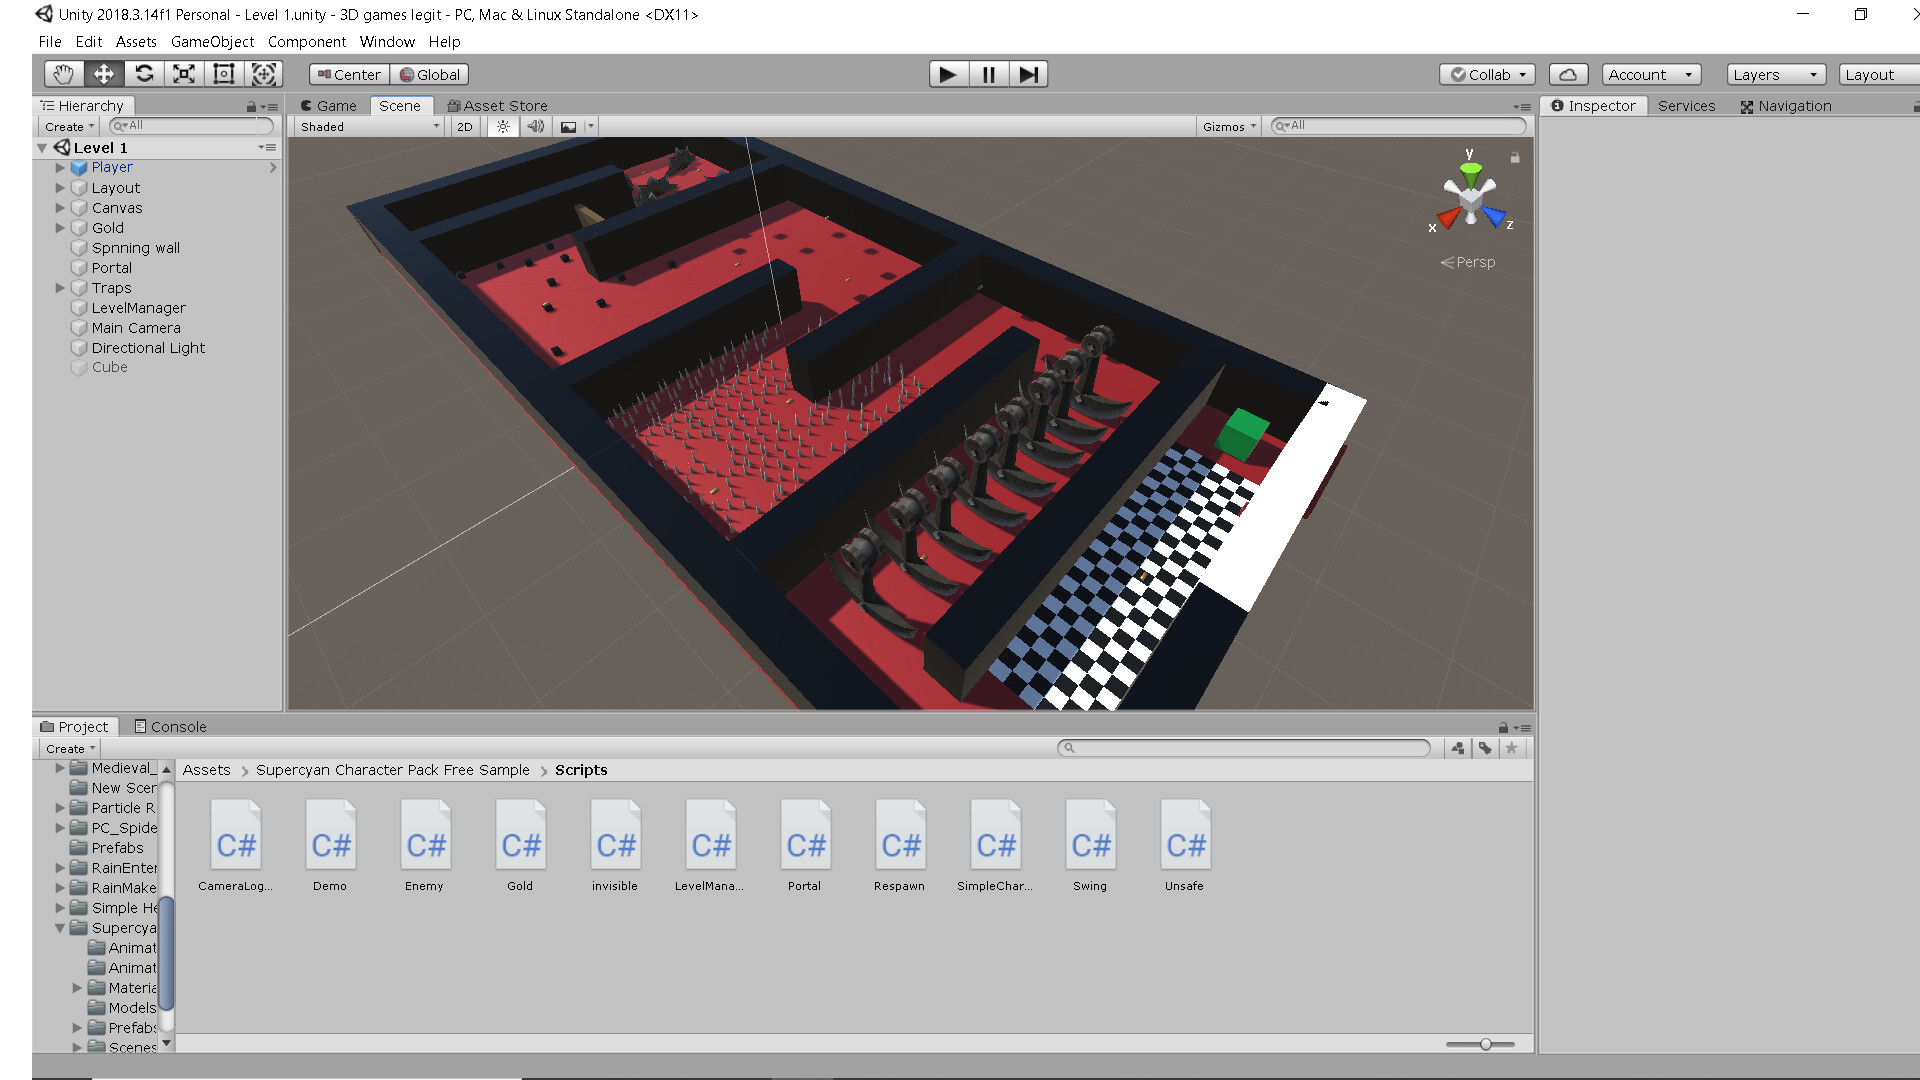Click the Step frame button
1920x1080 pixels.
pyautogui.click(x=1029, y=73)
